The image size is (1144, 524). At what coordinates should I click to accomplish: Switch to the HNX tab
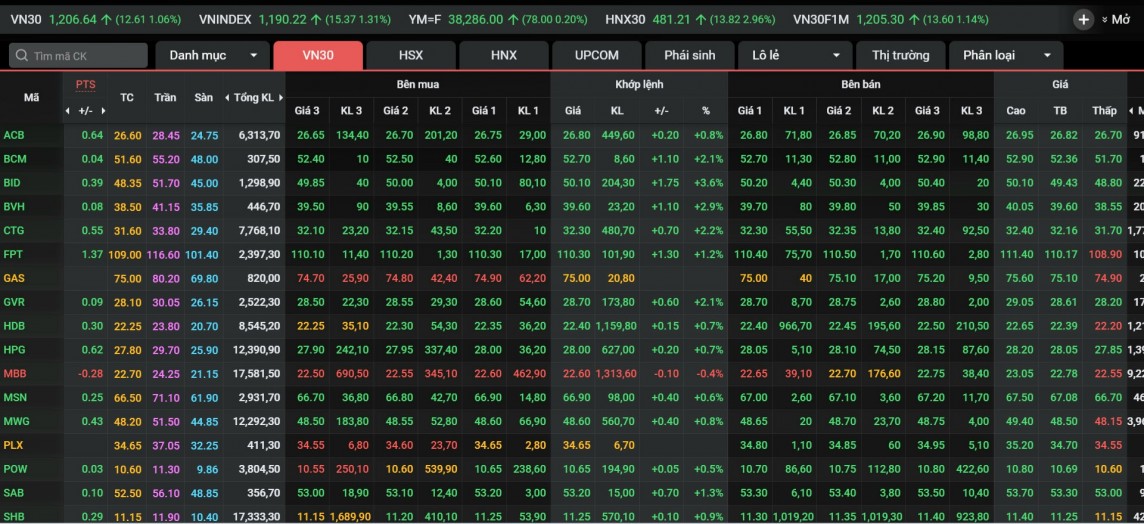point(504,56)
